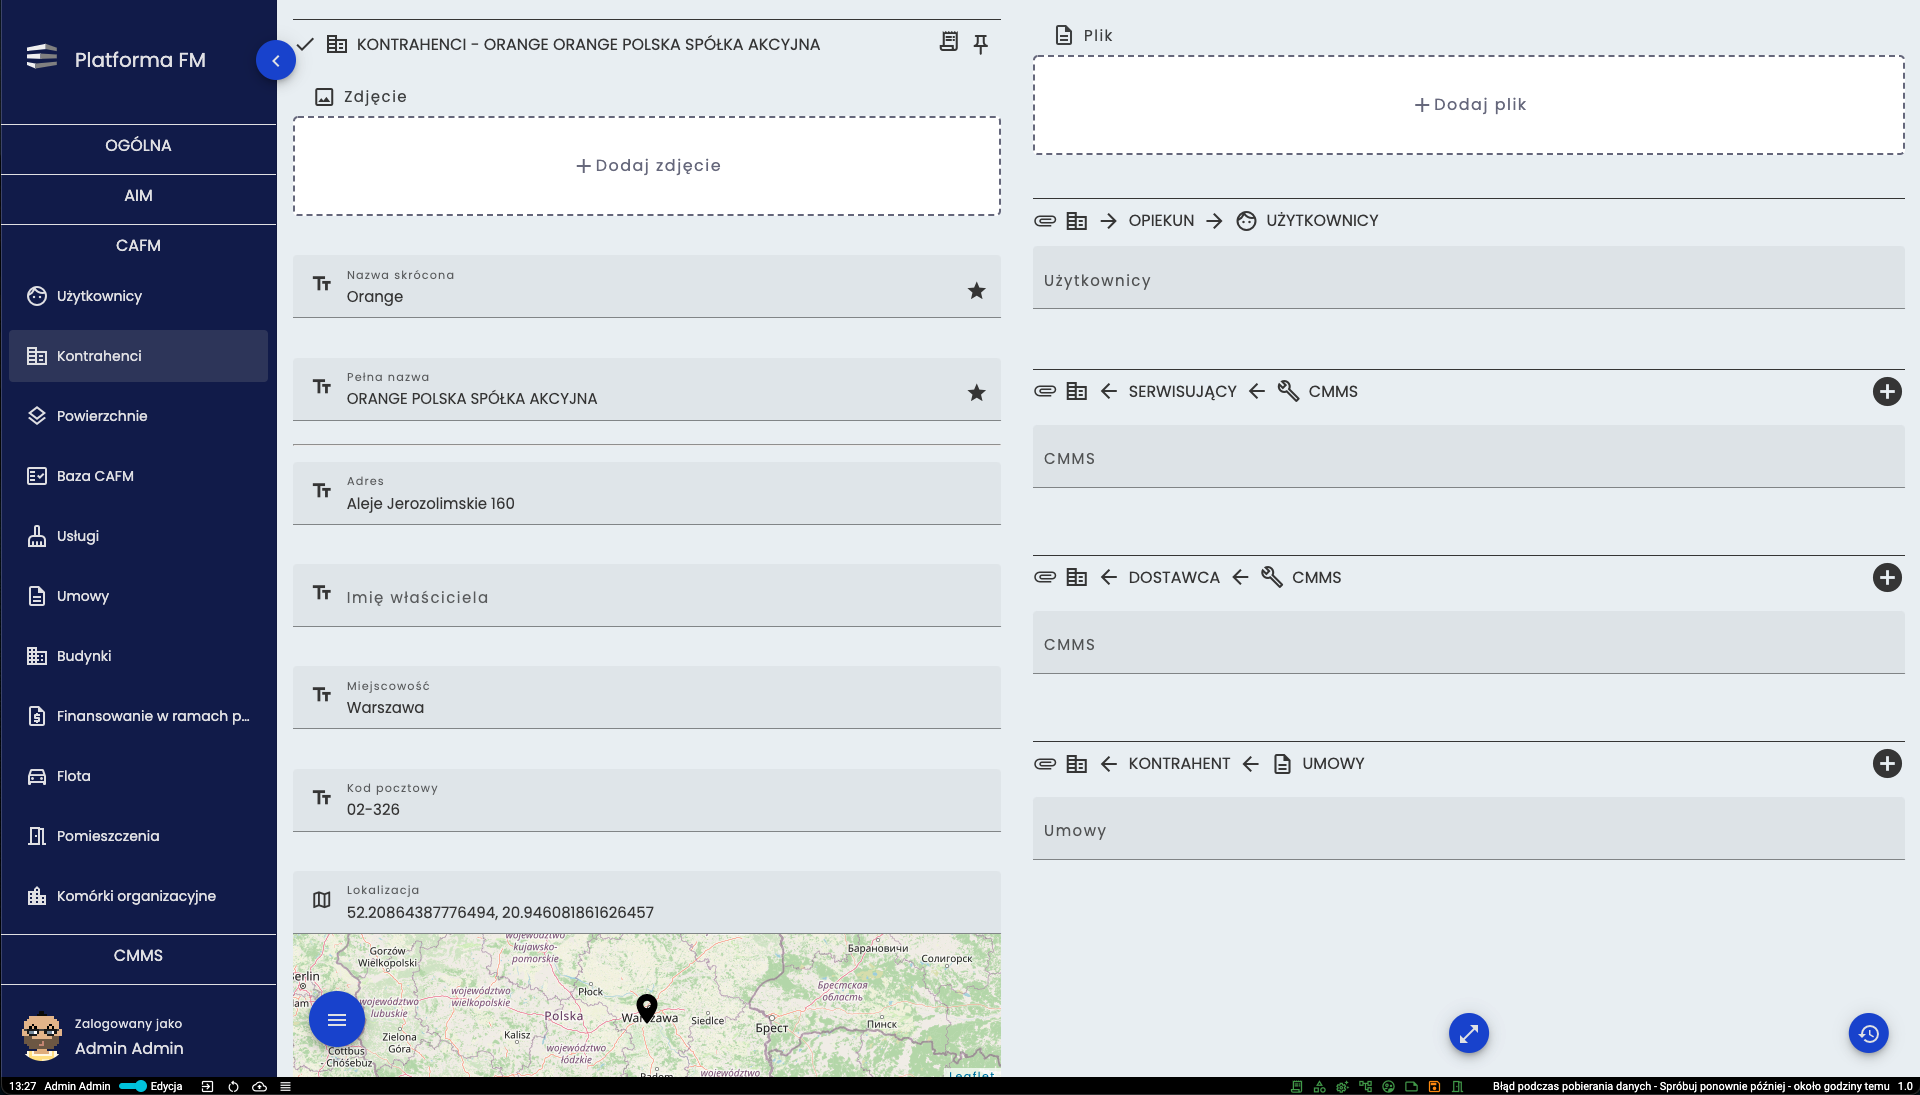Click the wrench icon in SERWISUJĄCY header
Viewport: 1920px width, 1095px height.
point(1288,391)
